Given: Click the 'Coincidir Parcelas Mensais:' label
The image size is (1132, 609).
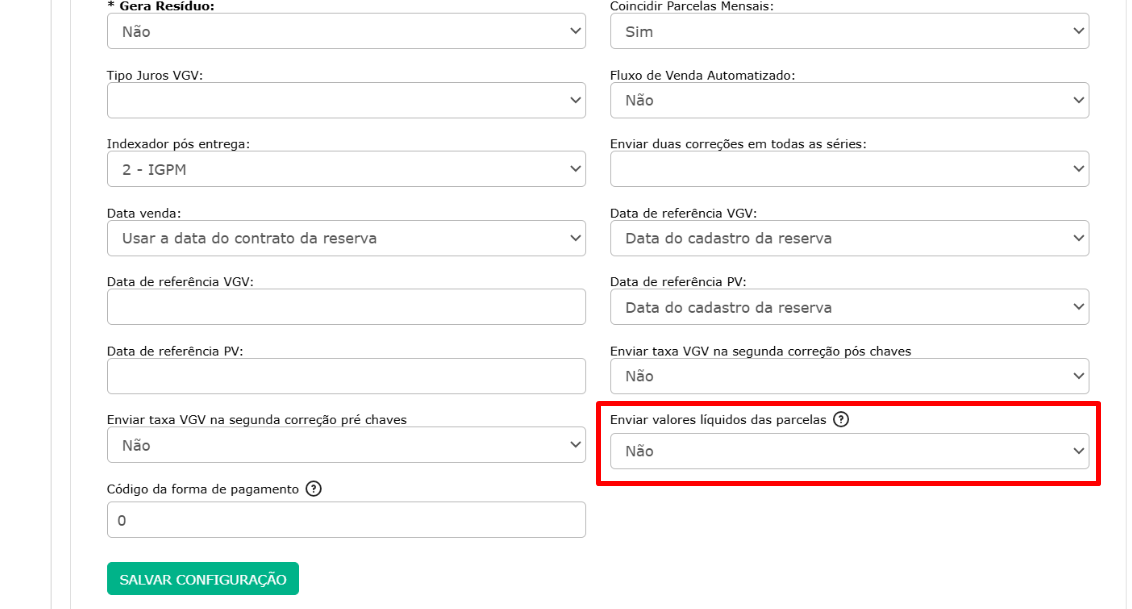Looking at the screenshot, I should (x=692, y=6).
